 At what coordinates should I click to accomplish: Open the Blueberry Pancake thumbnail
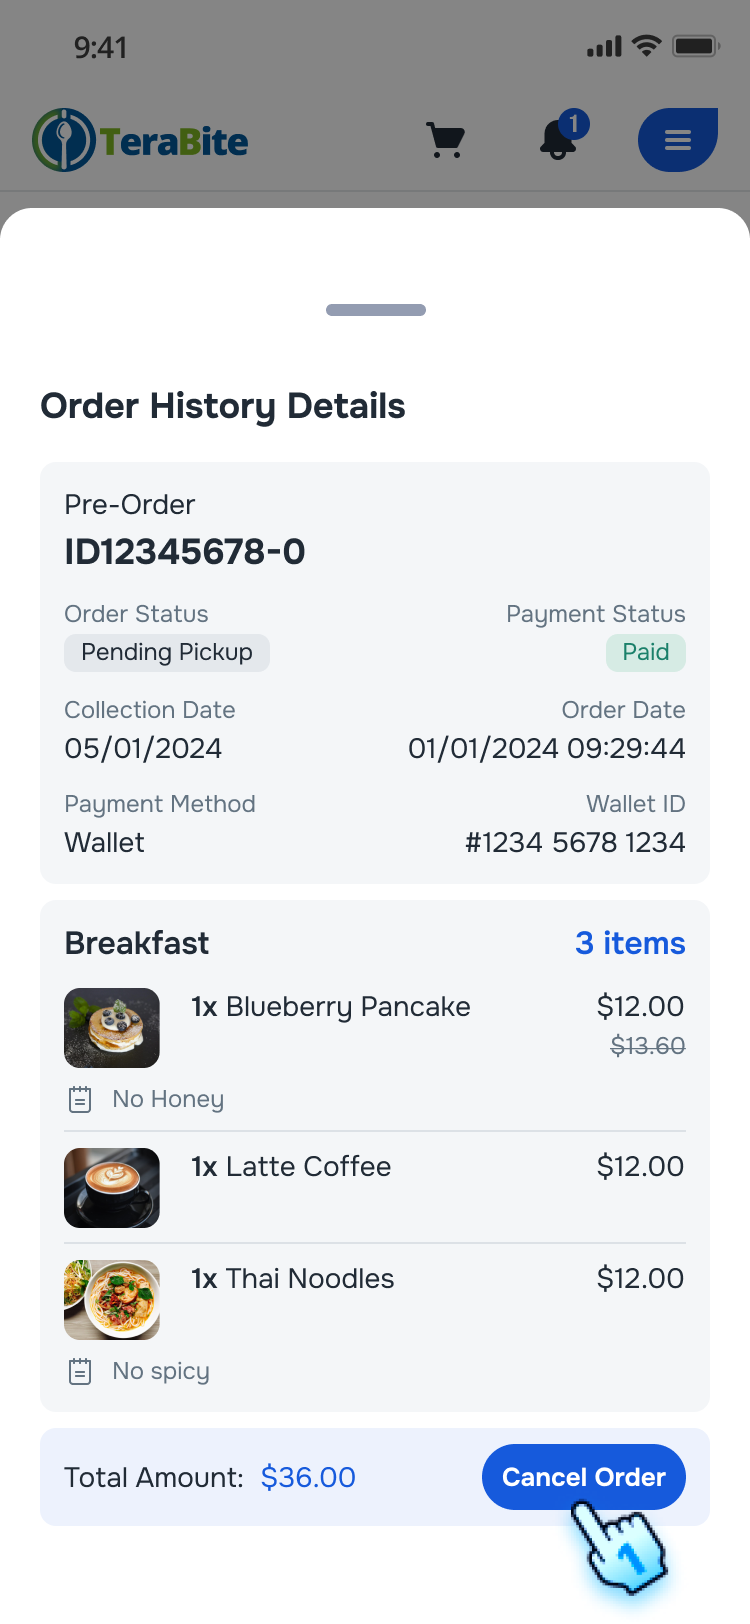(x=111, y=1027)
